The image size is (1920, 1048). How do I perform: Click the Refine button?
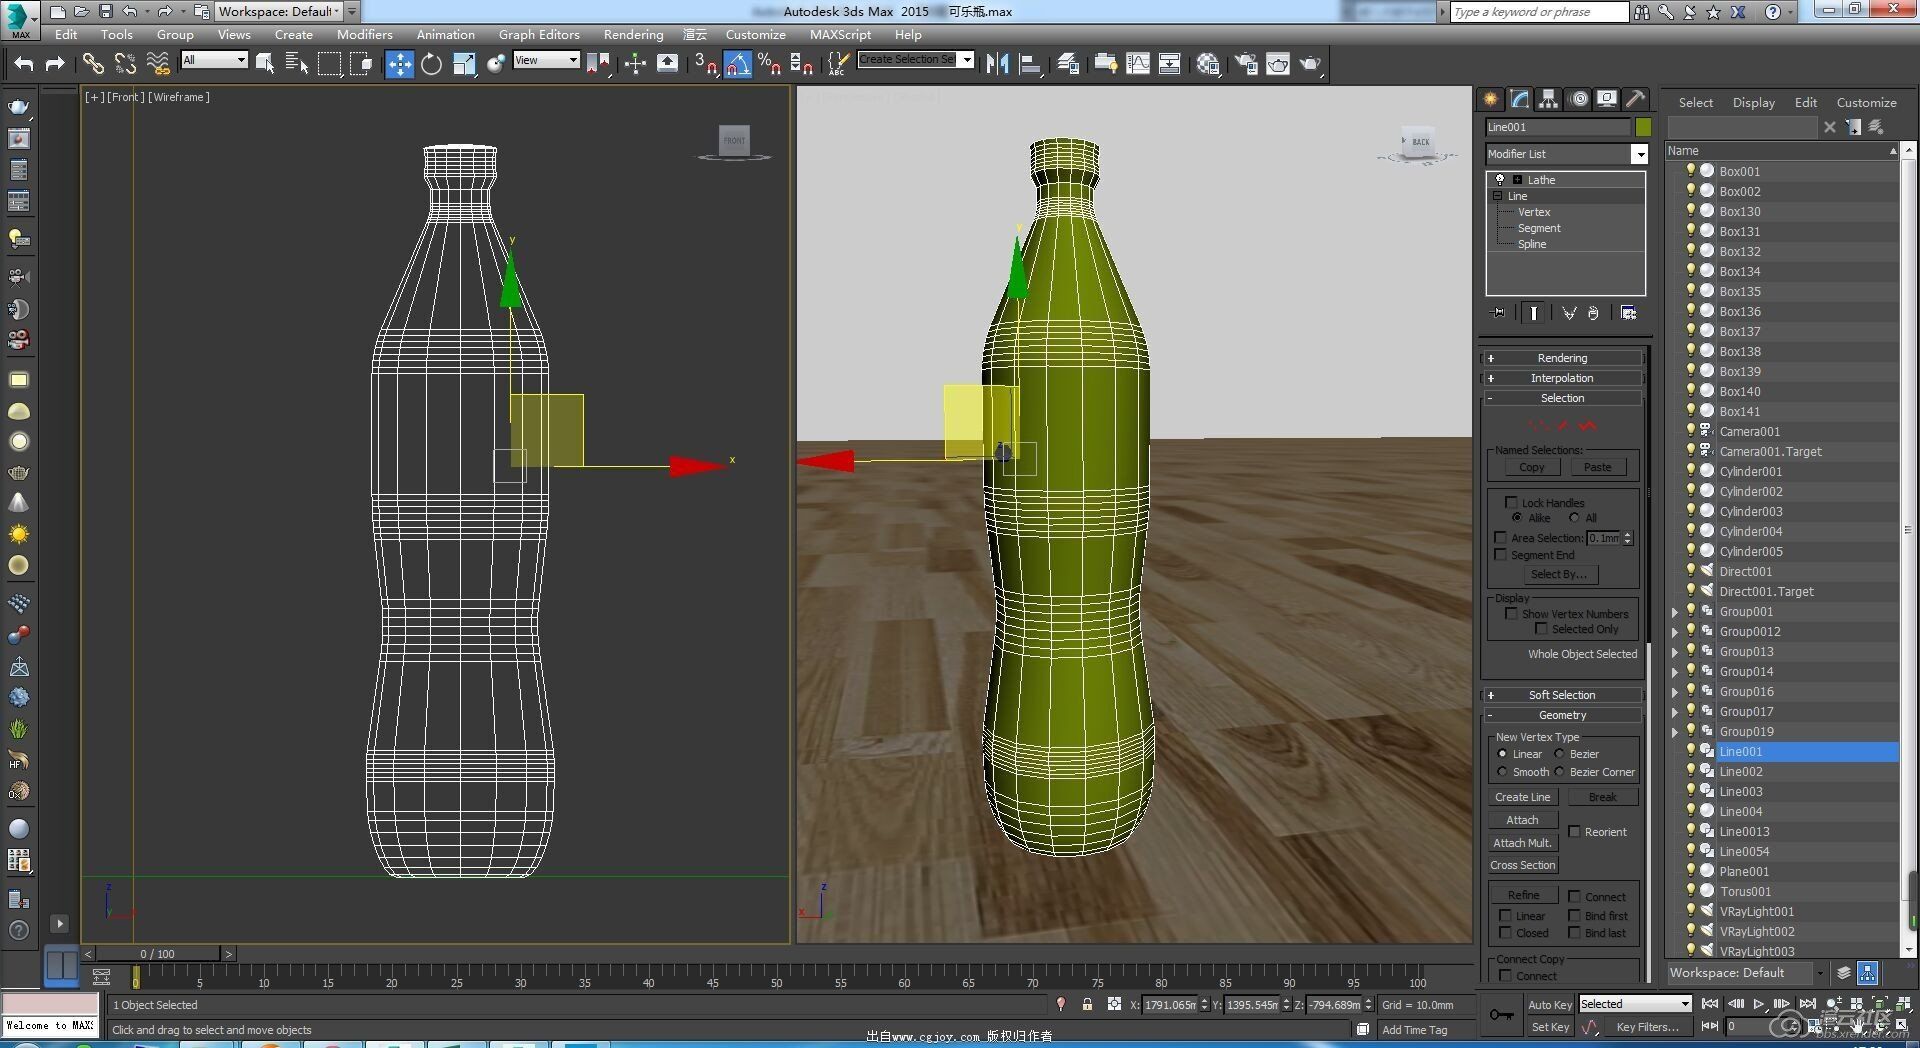click(1523, 895)
